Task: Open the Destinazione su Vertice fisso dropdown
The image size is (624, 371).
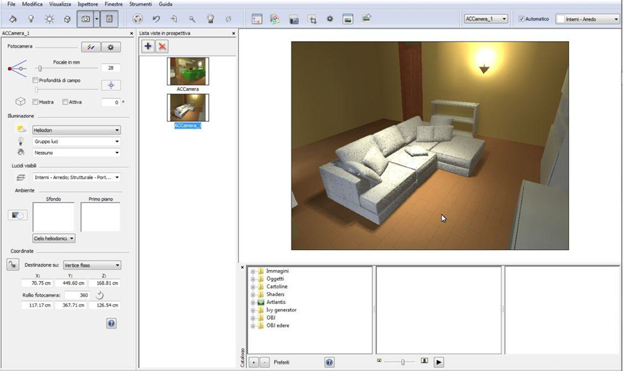Action: [92, 265]
